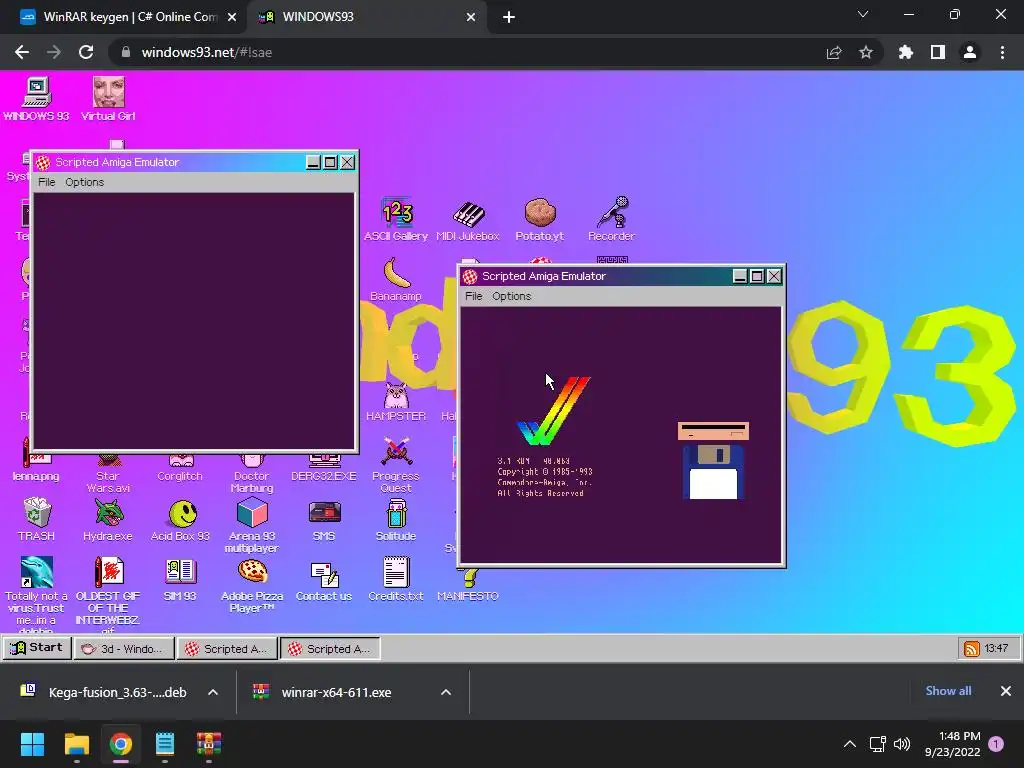Switch to the '3d - Windo...' taskbar button
Viewport: 1024px width, 768px height.
(123, 648)
